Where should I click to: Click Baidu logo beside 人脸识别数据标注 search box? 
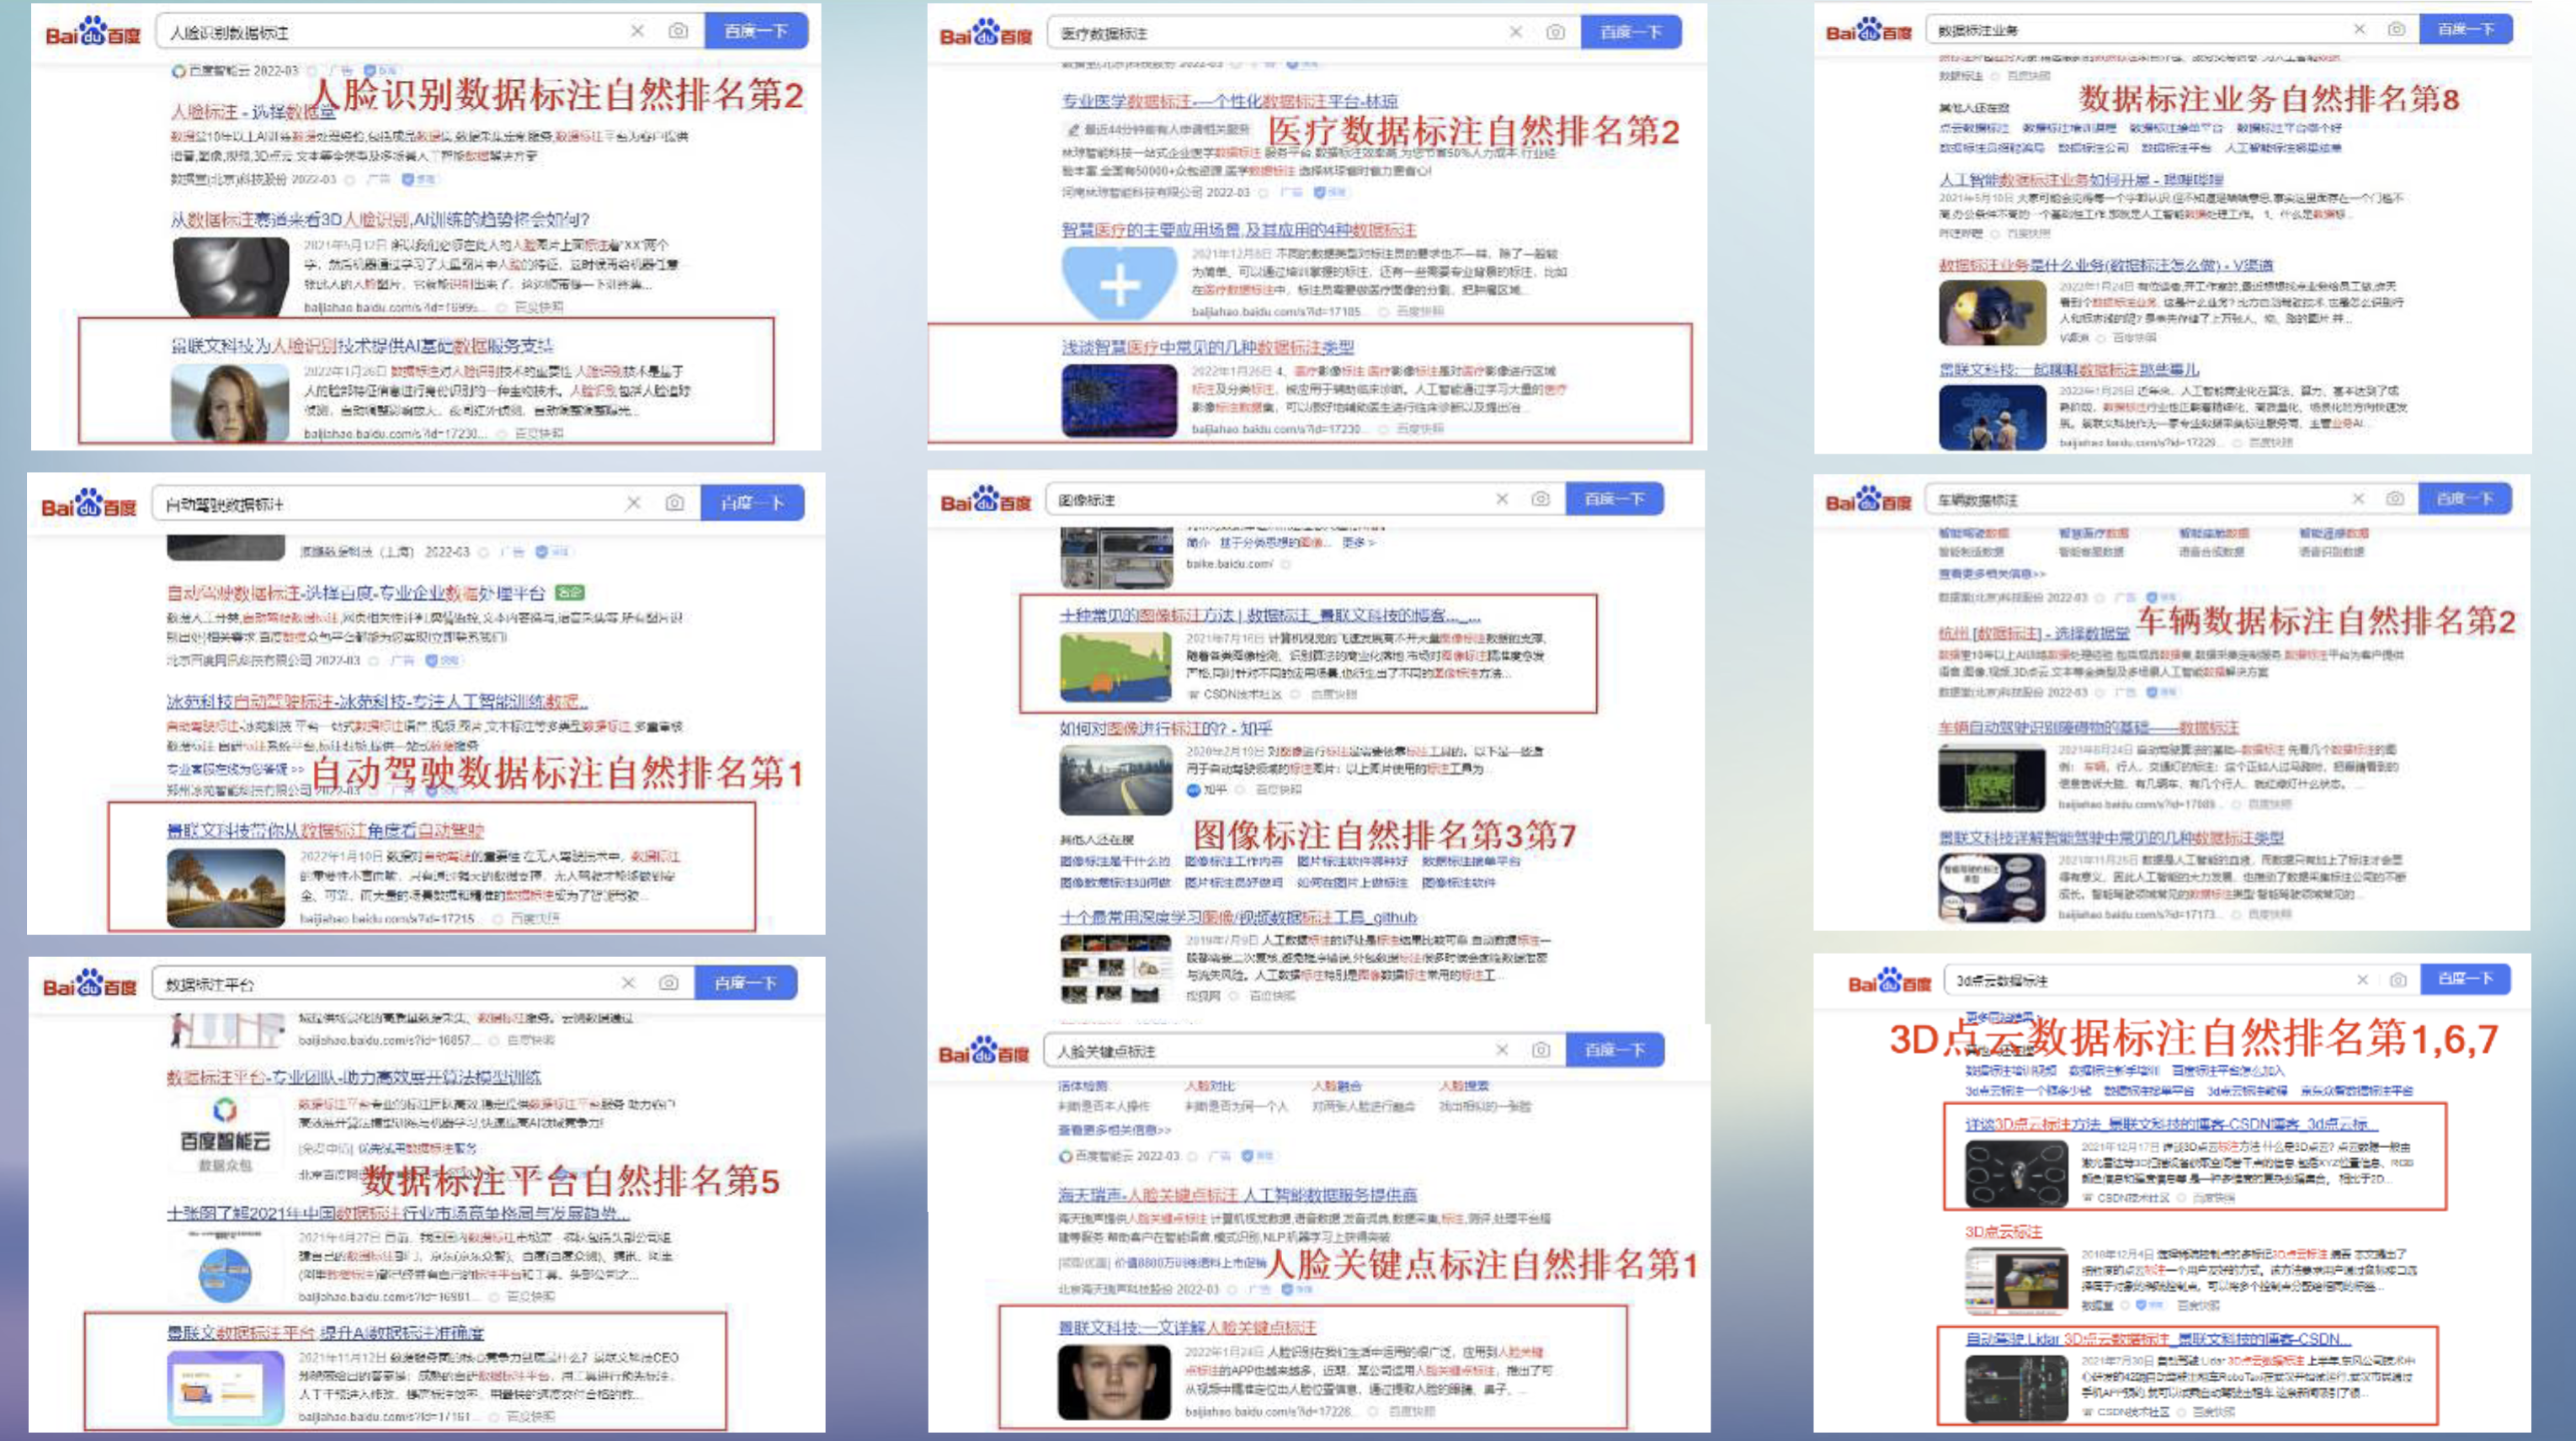pyautogui.click(x=93, y=32)
